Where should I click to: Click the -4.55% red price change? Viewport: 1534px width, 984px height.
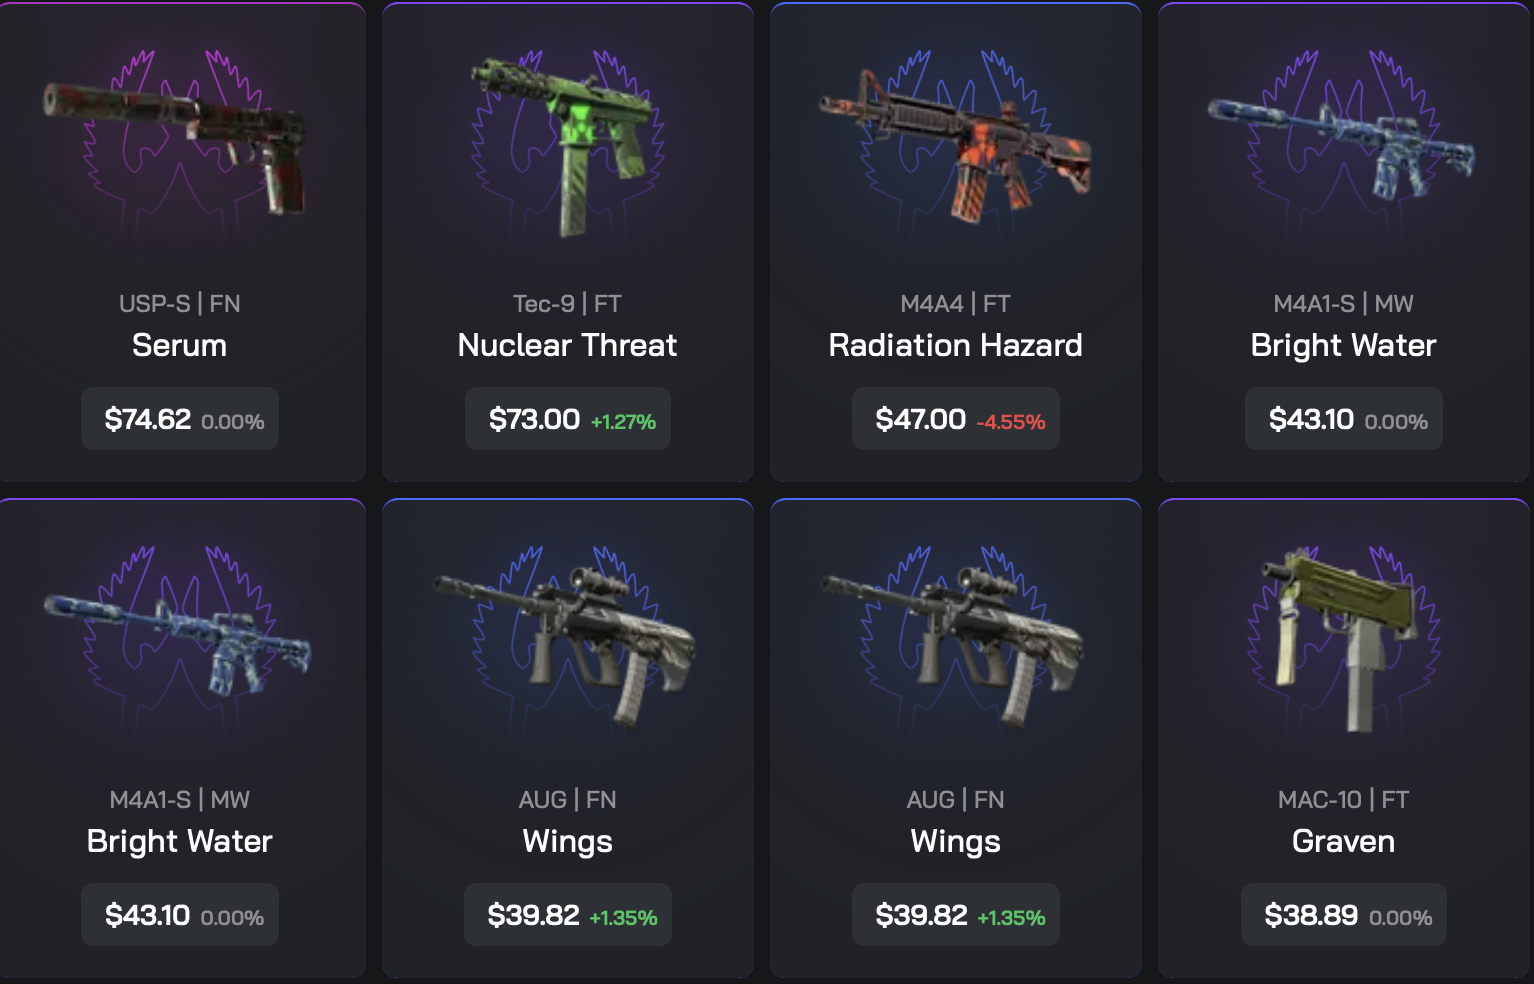[1011, 422]
